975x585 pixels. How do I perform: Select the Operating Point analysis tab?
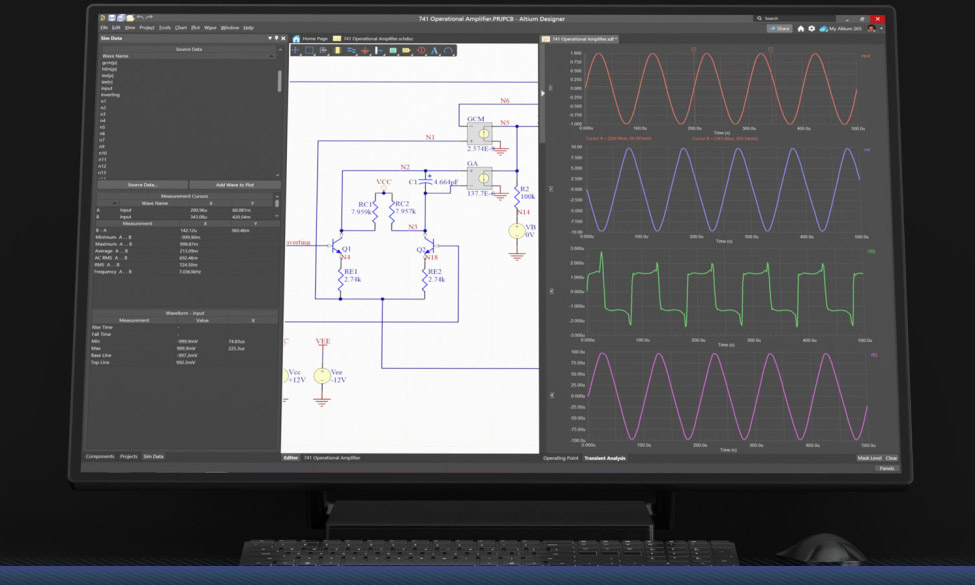coord(560,458)
